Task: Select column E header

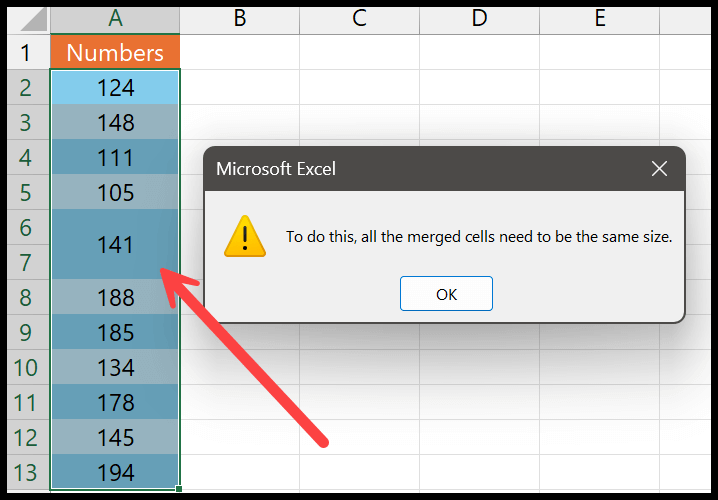Action: coord(599,20)
